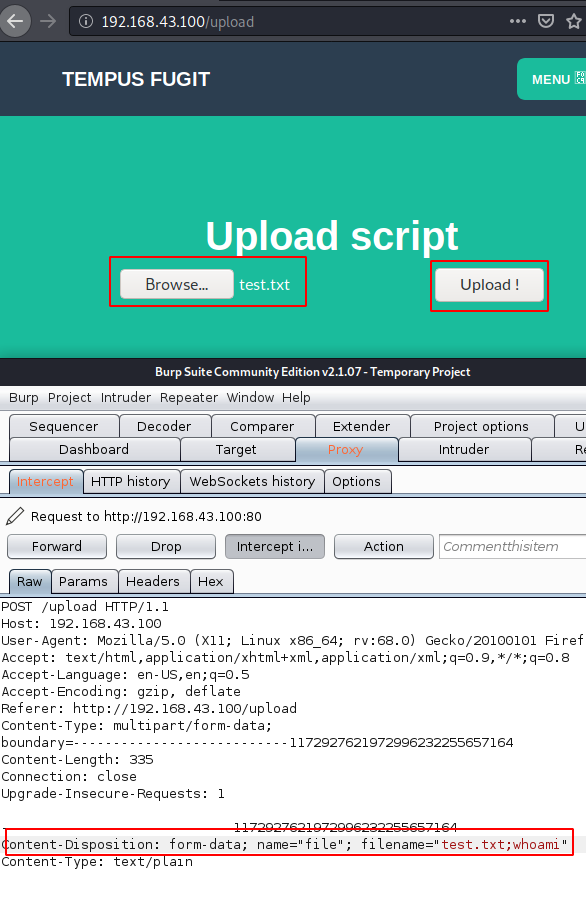This screenshot has width=586, height=897.
Task: Select the Proxy tab
Action: pos(346,450)
